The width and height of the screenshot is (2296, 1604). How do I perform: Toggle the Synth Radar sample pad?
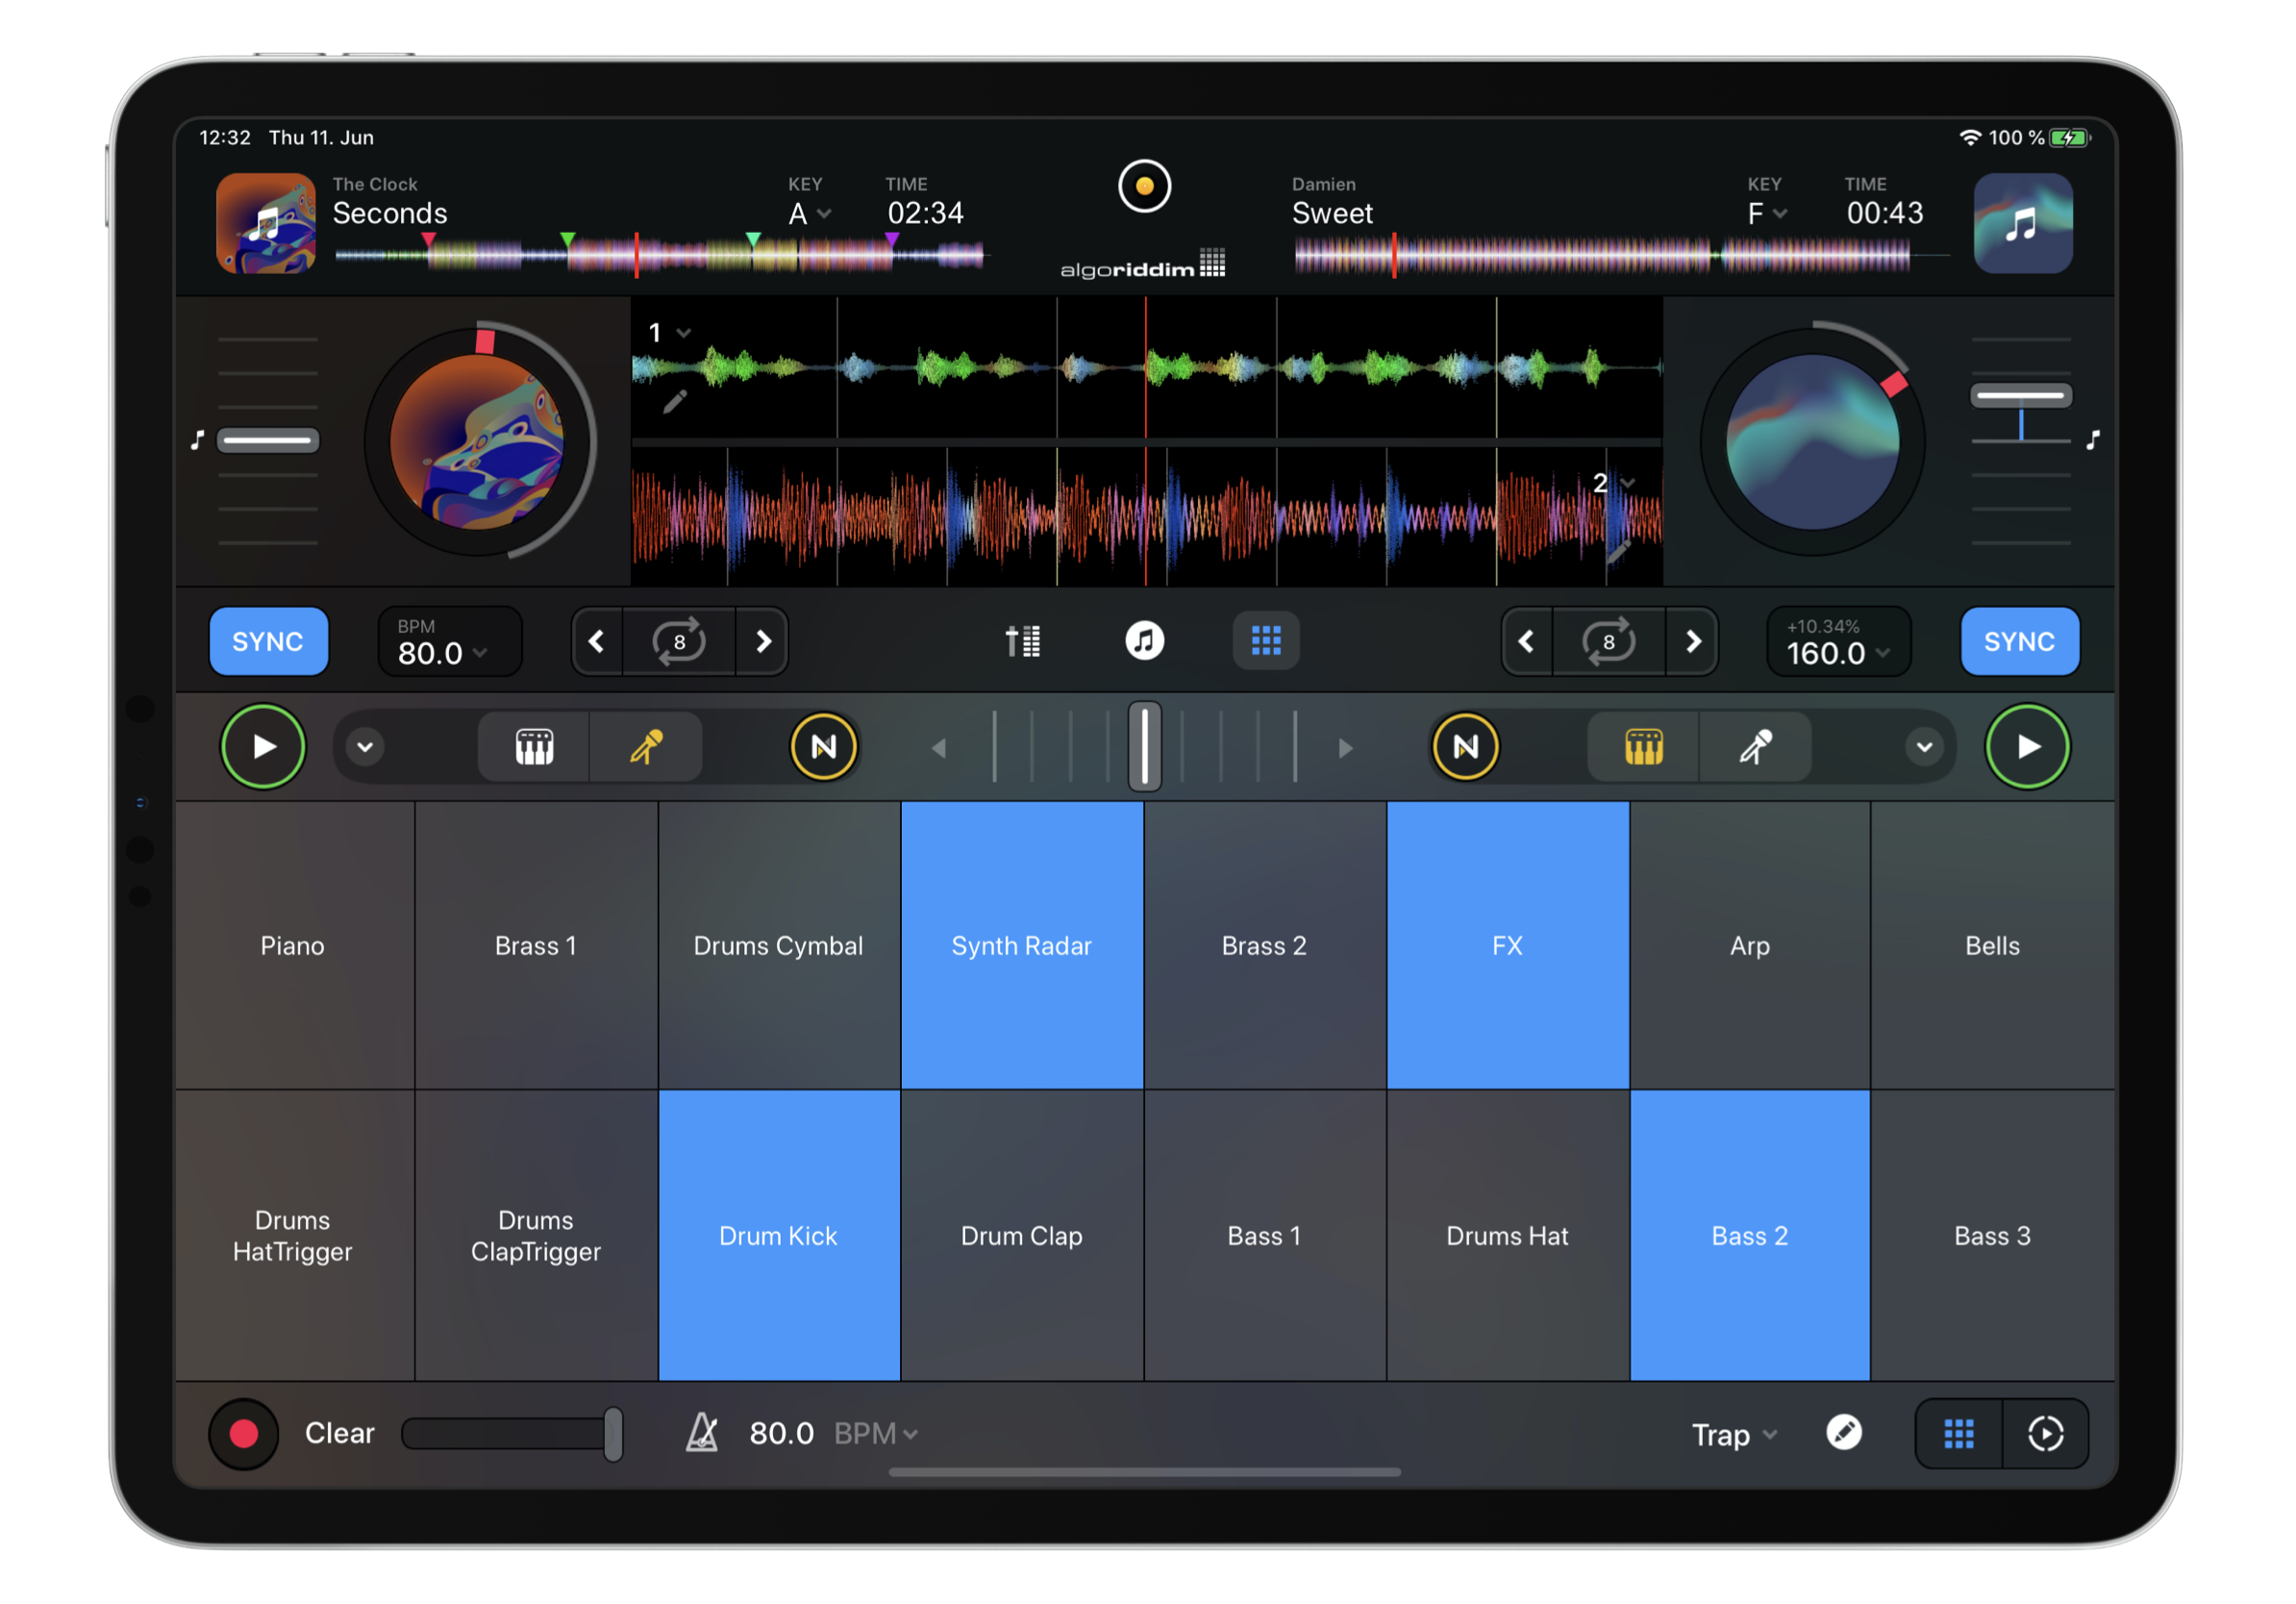[x=1021, y=945]
